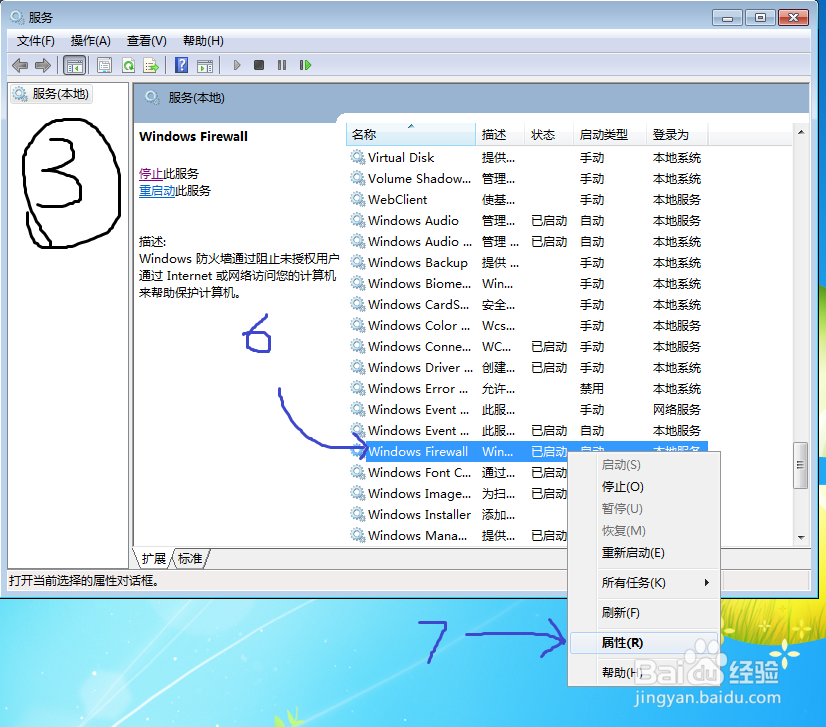Select 服务(本地) tree node
Image resolution: width=826 pixels, height=727 pixels.
51,94
